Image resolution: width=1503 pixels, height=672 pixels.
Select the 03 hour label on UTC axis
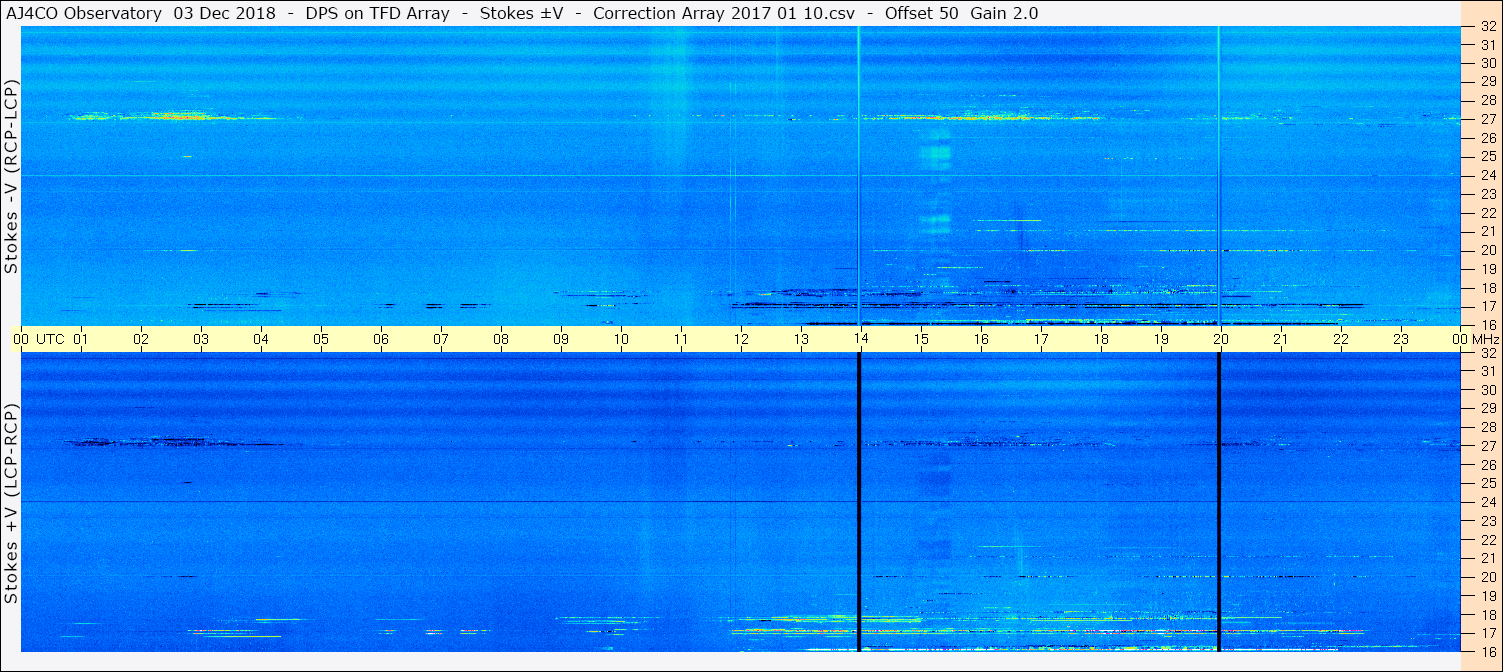pos(201,339)
